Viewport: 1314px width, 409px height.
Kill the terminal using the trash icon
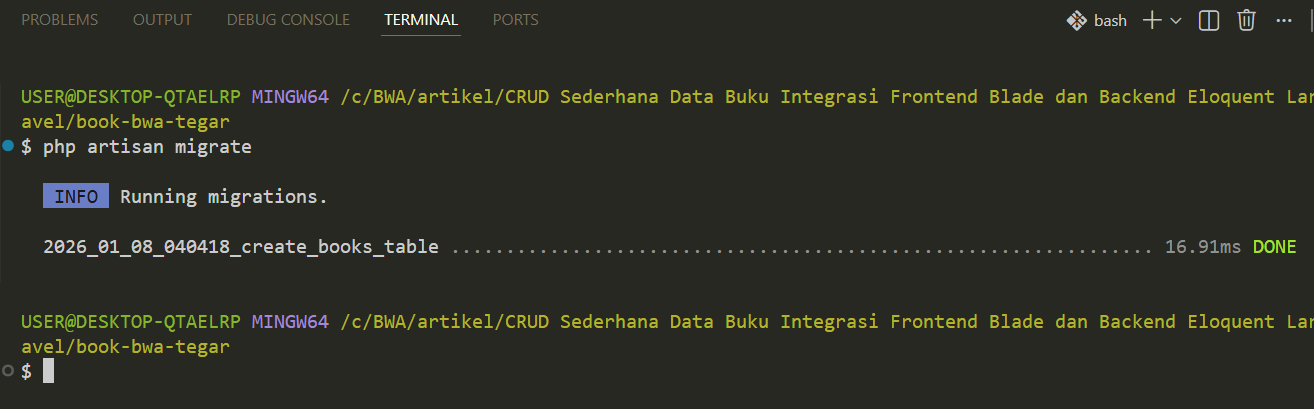[1246, 20]
